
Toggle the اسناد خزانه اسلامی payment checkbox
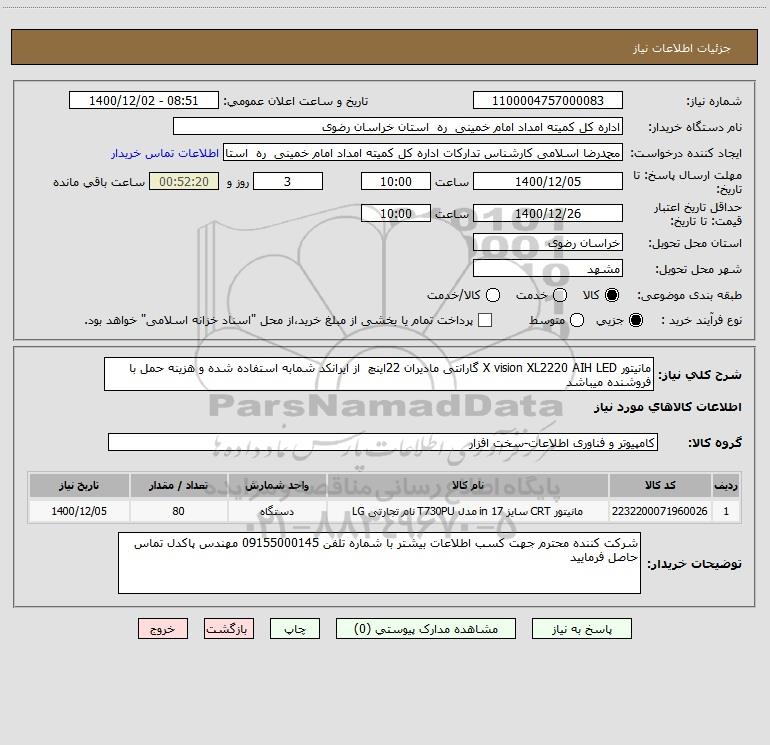coord(485,320)
